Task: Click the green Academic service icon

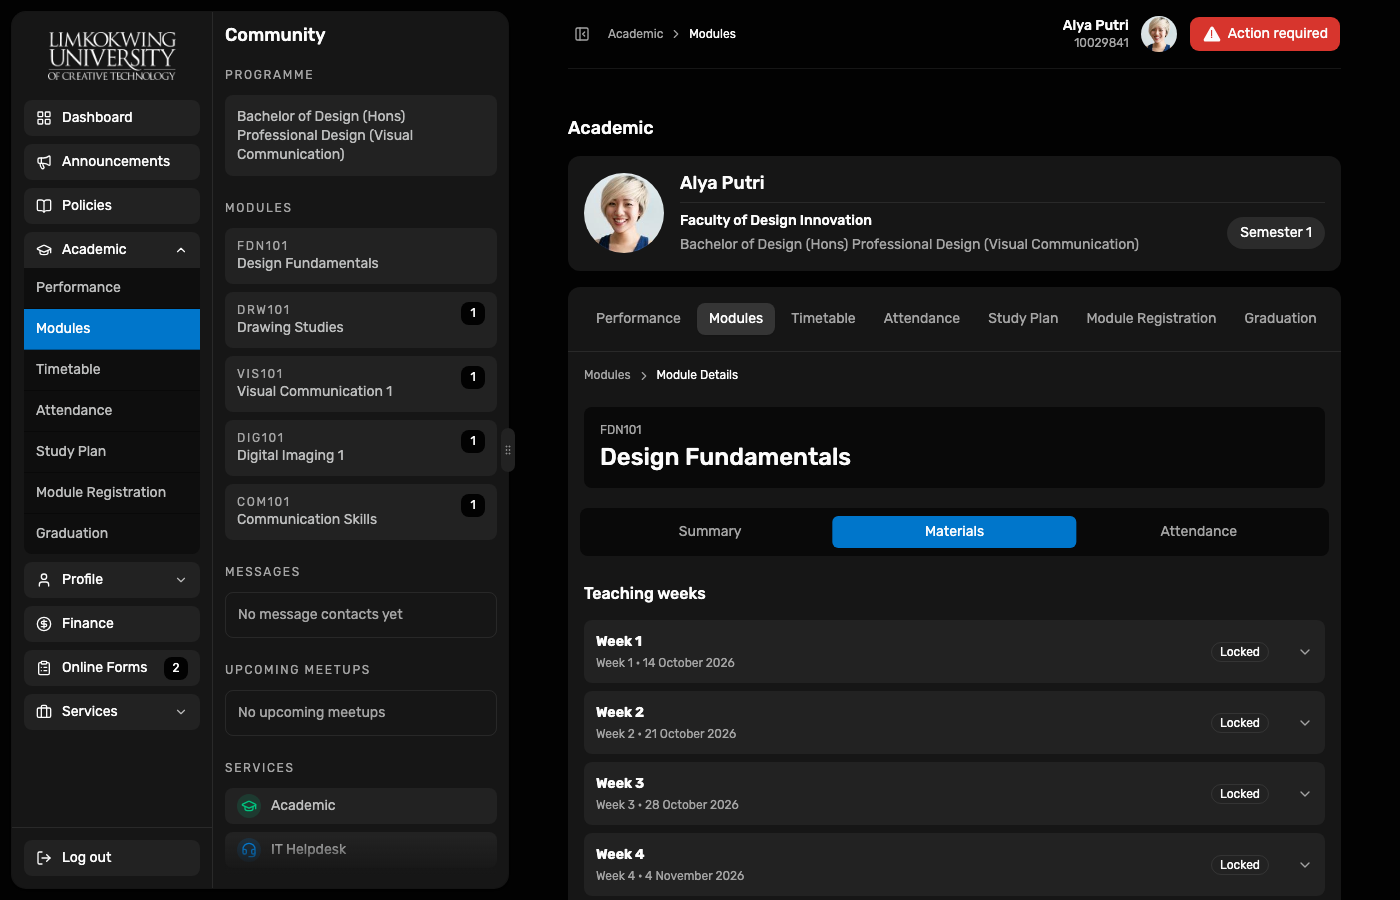Action: (249, 806)
